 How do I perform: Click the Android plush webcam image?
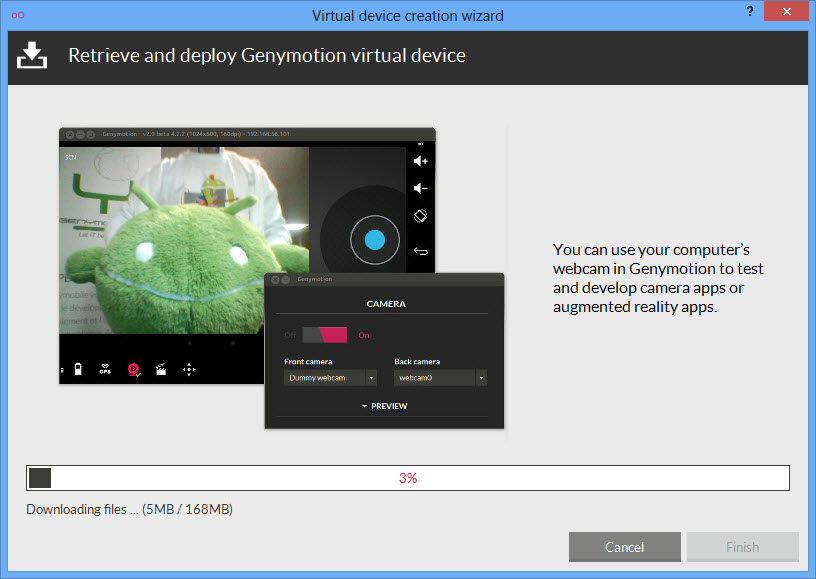tap(184, 240)
